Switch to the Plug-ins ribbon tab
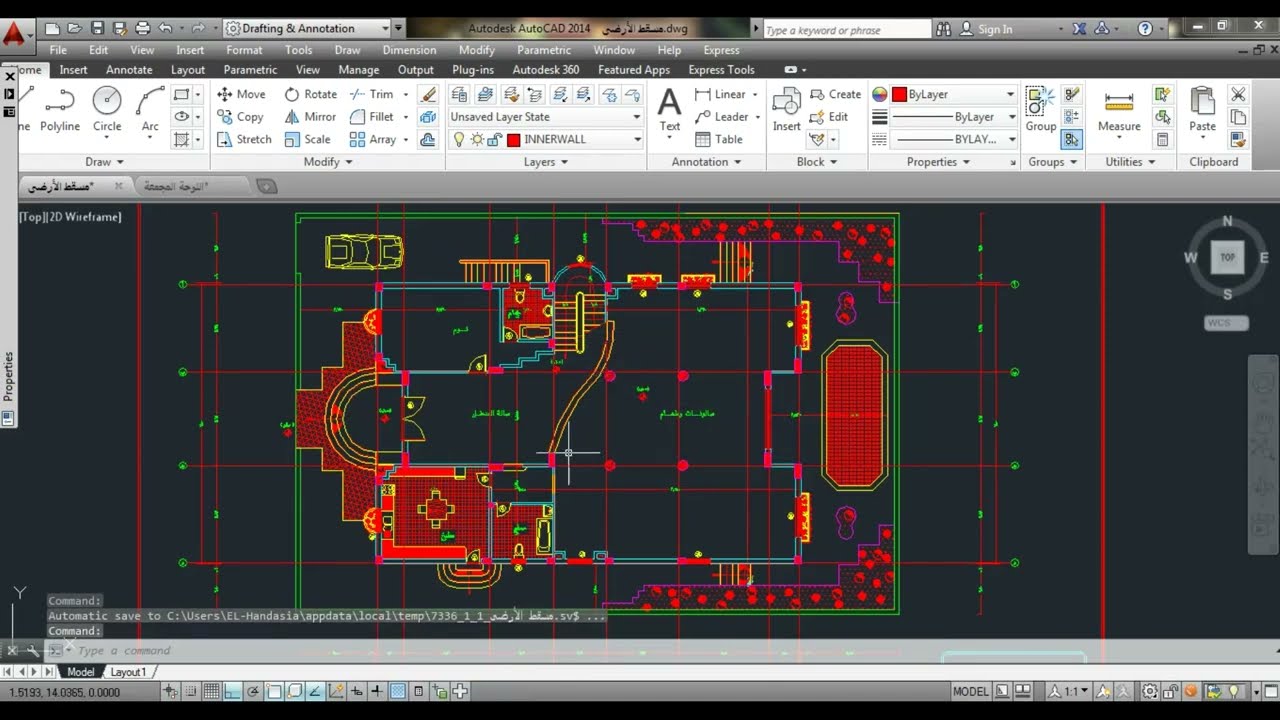This screenshot has height=720, width=1280. [473, 70]
